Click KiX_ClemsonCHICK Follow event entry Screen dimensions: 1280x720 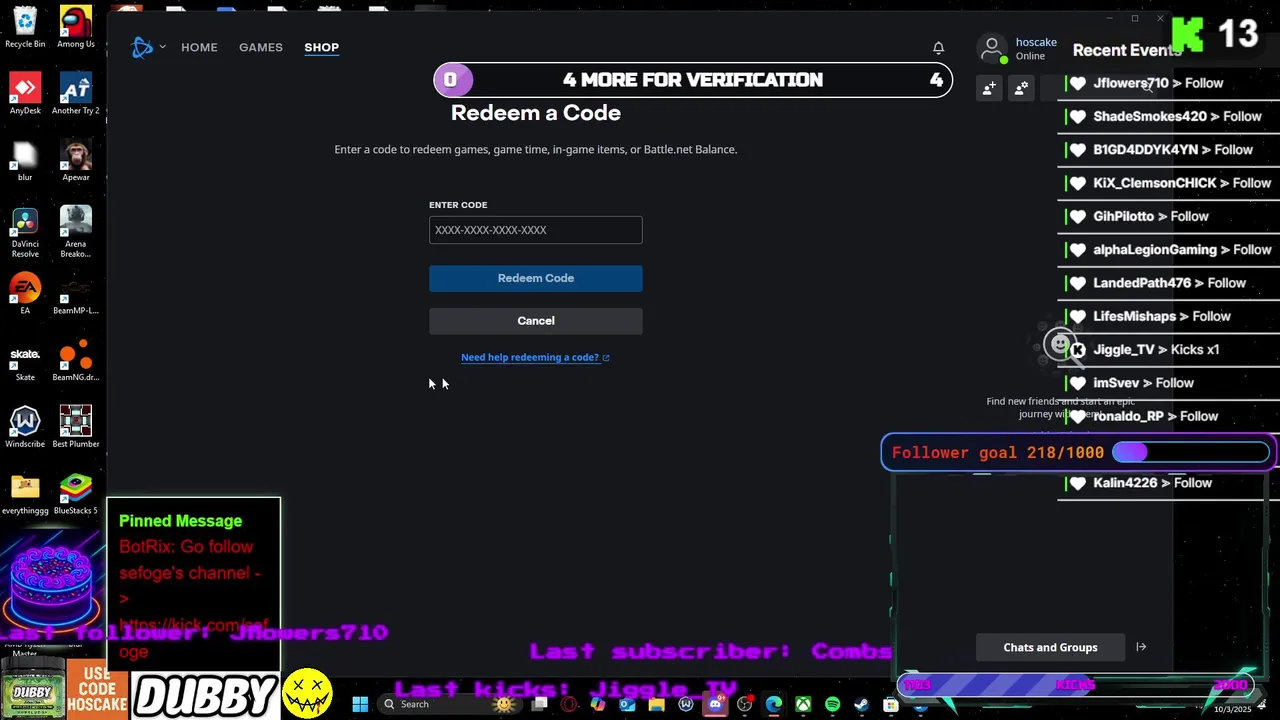[x=1170, y=183]
